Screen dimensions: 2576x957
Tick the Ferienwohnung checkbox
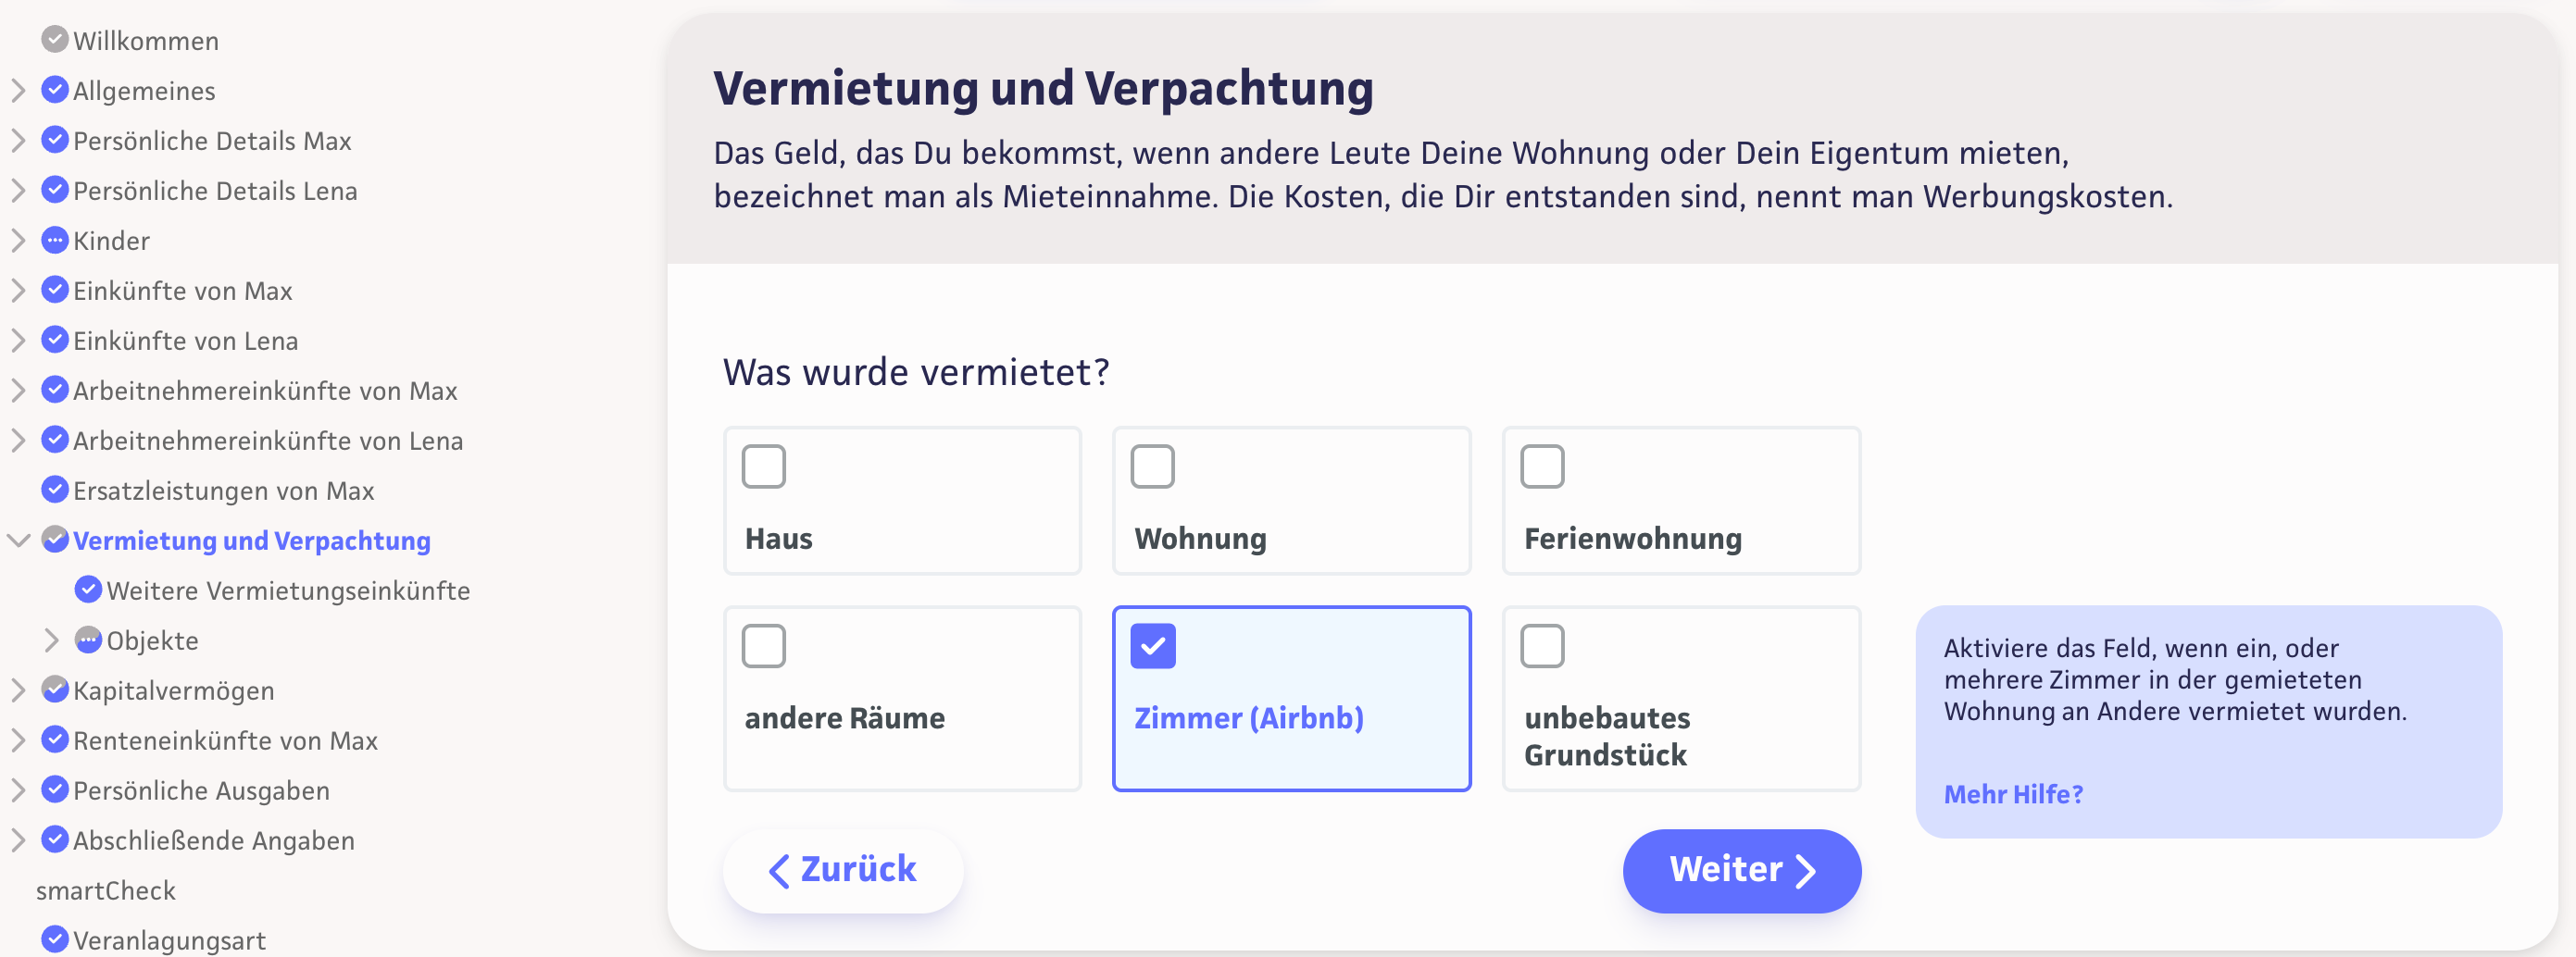(x=1541, y=466)
